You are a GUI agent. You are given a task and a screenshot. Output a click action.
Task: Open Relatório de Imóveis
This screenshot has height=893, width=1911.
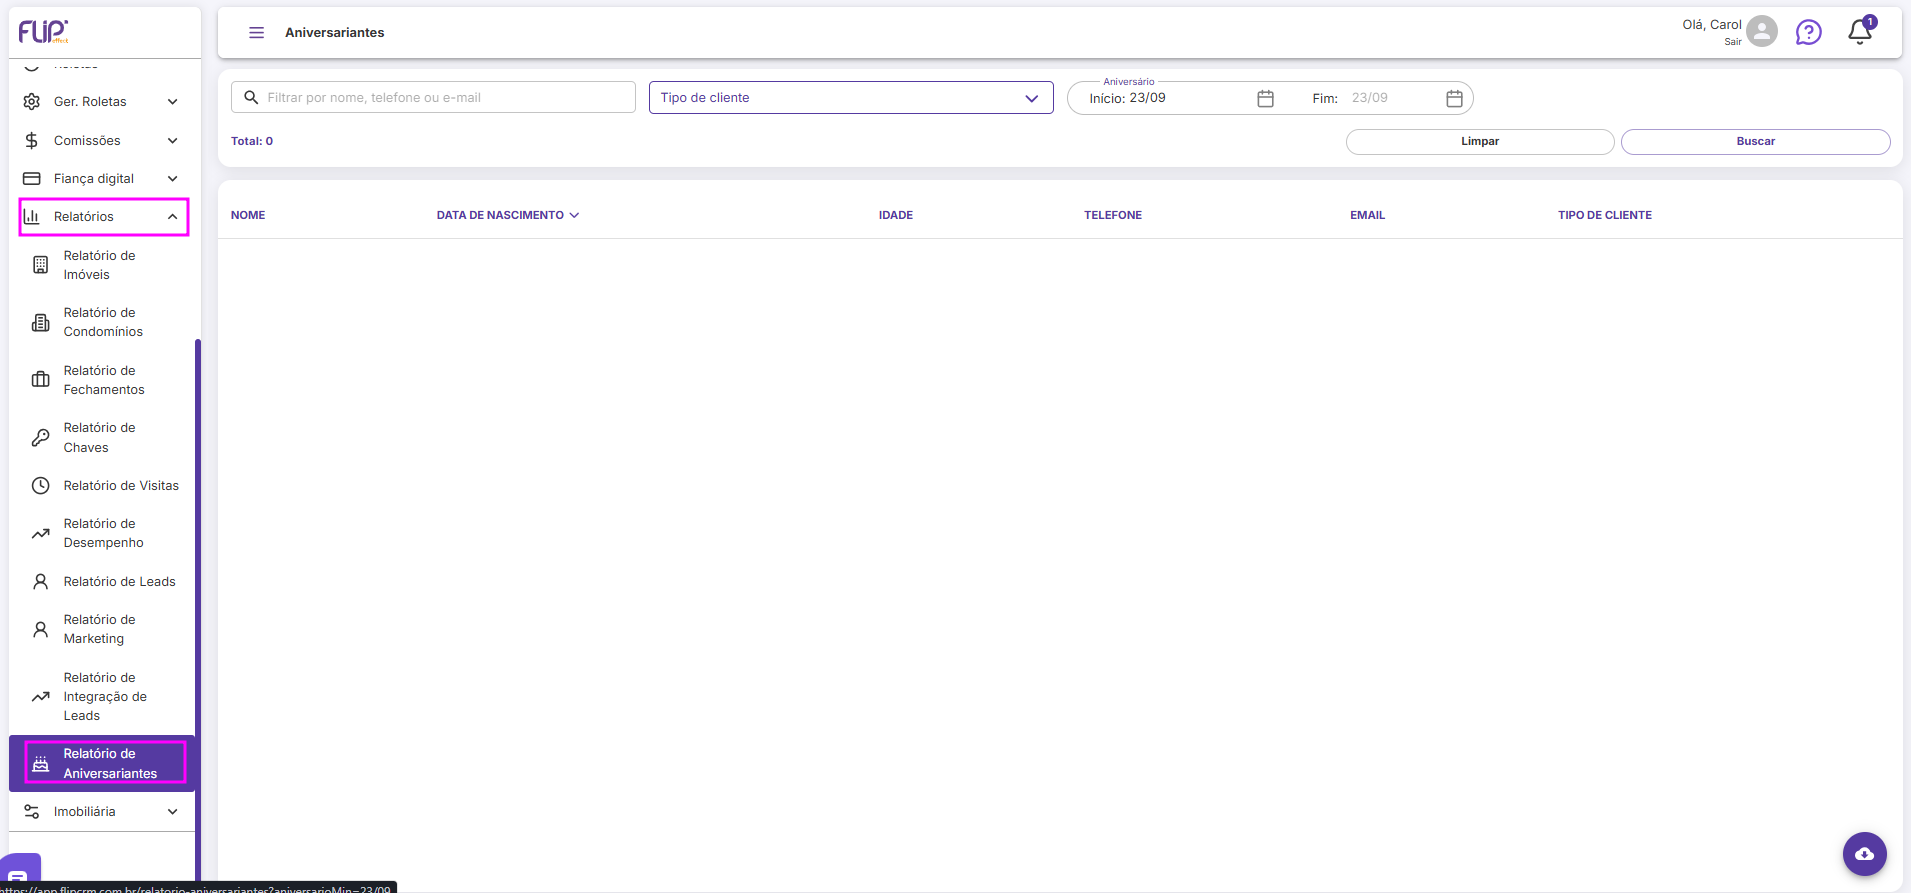(x=102, y=265)
